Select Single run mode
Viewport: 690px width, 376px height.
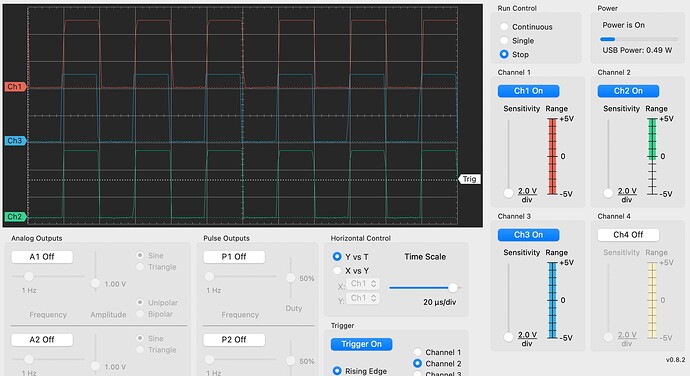(x=504, y=41)
